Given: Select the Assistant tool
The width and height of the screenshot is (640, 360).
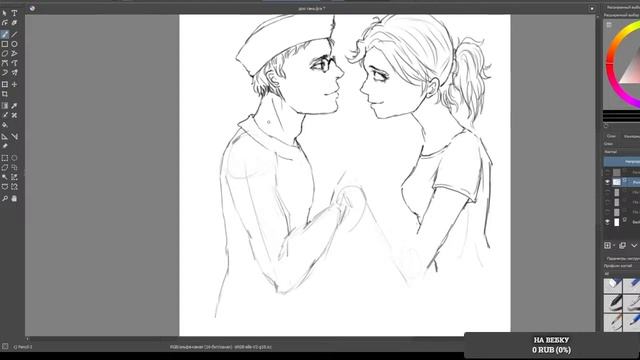Looking at the screenshot, I should 4,137.
